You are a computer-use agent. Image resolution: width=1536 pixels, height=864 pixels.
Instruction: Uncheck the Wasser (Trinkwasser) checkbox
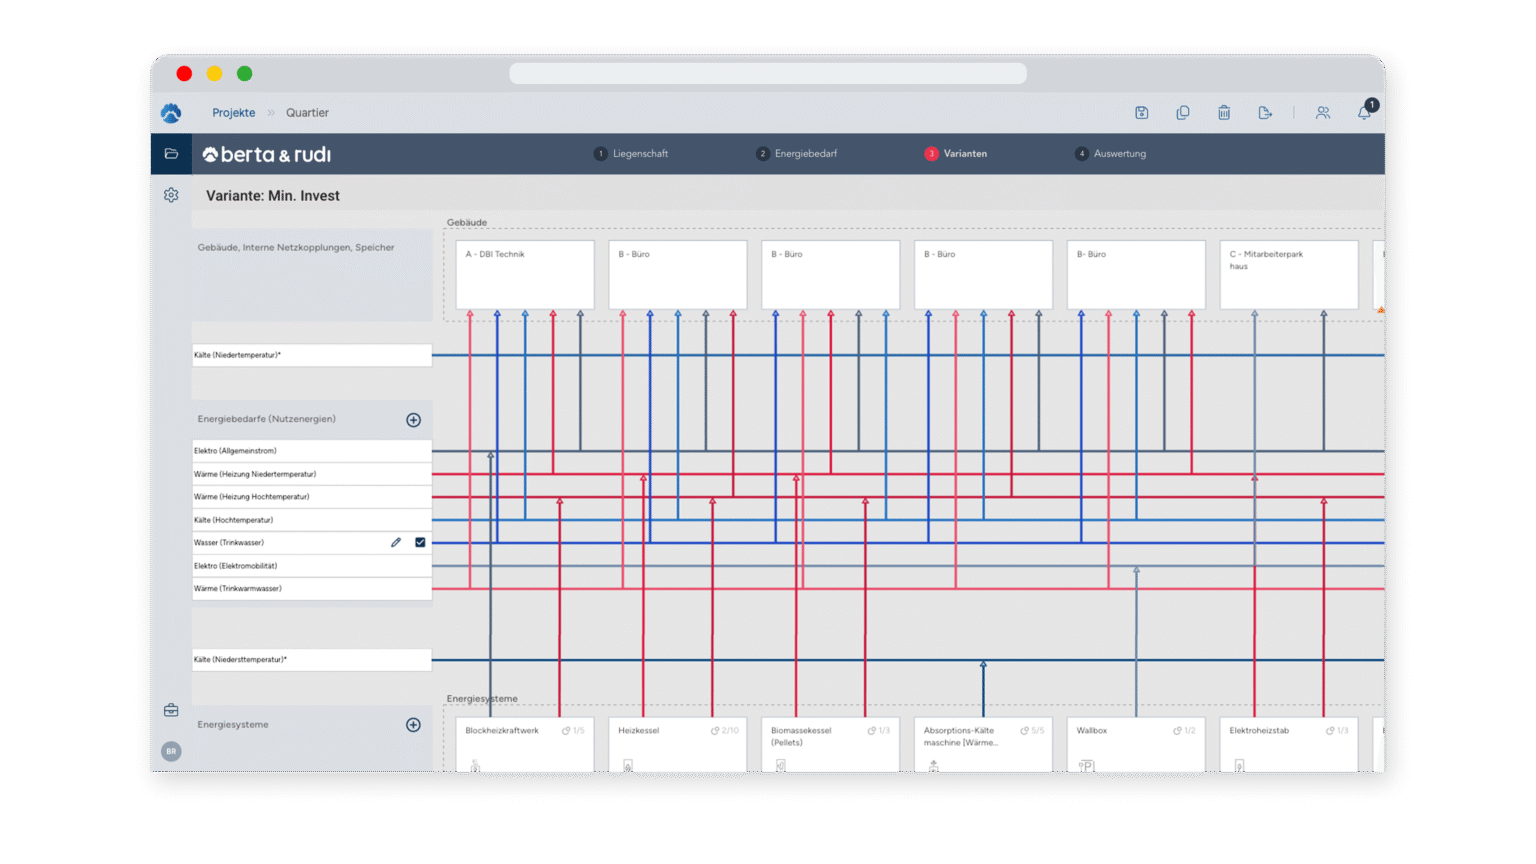[420, 543]
